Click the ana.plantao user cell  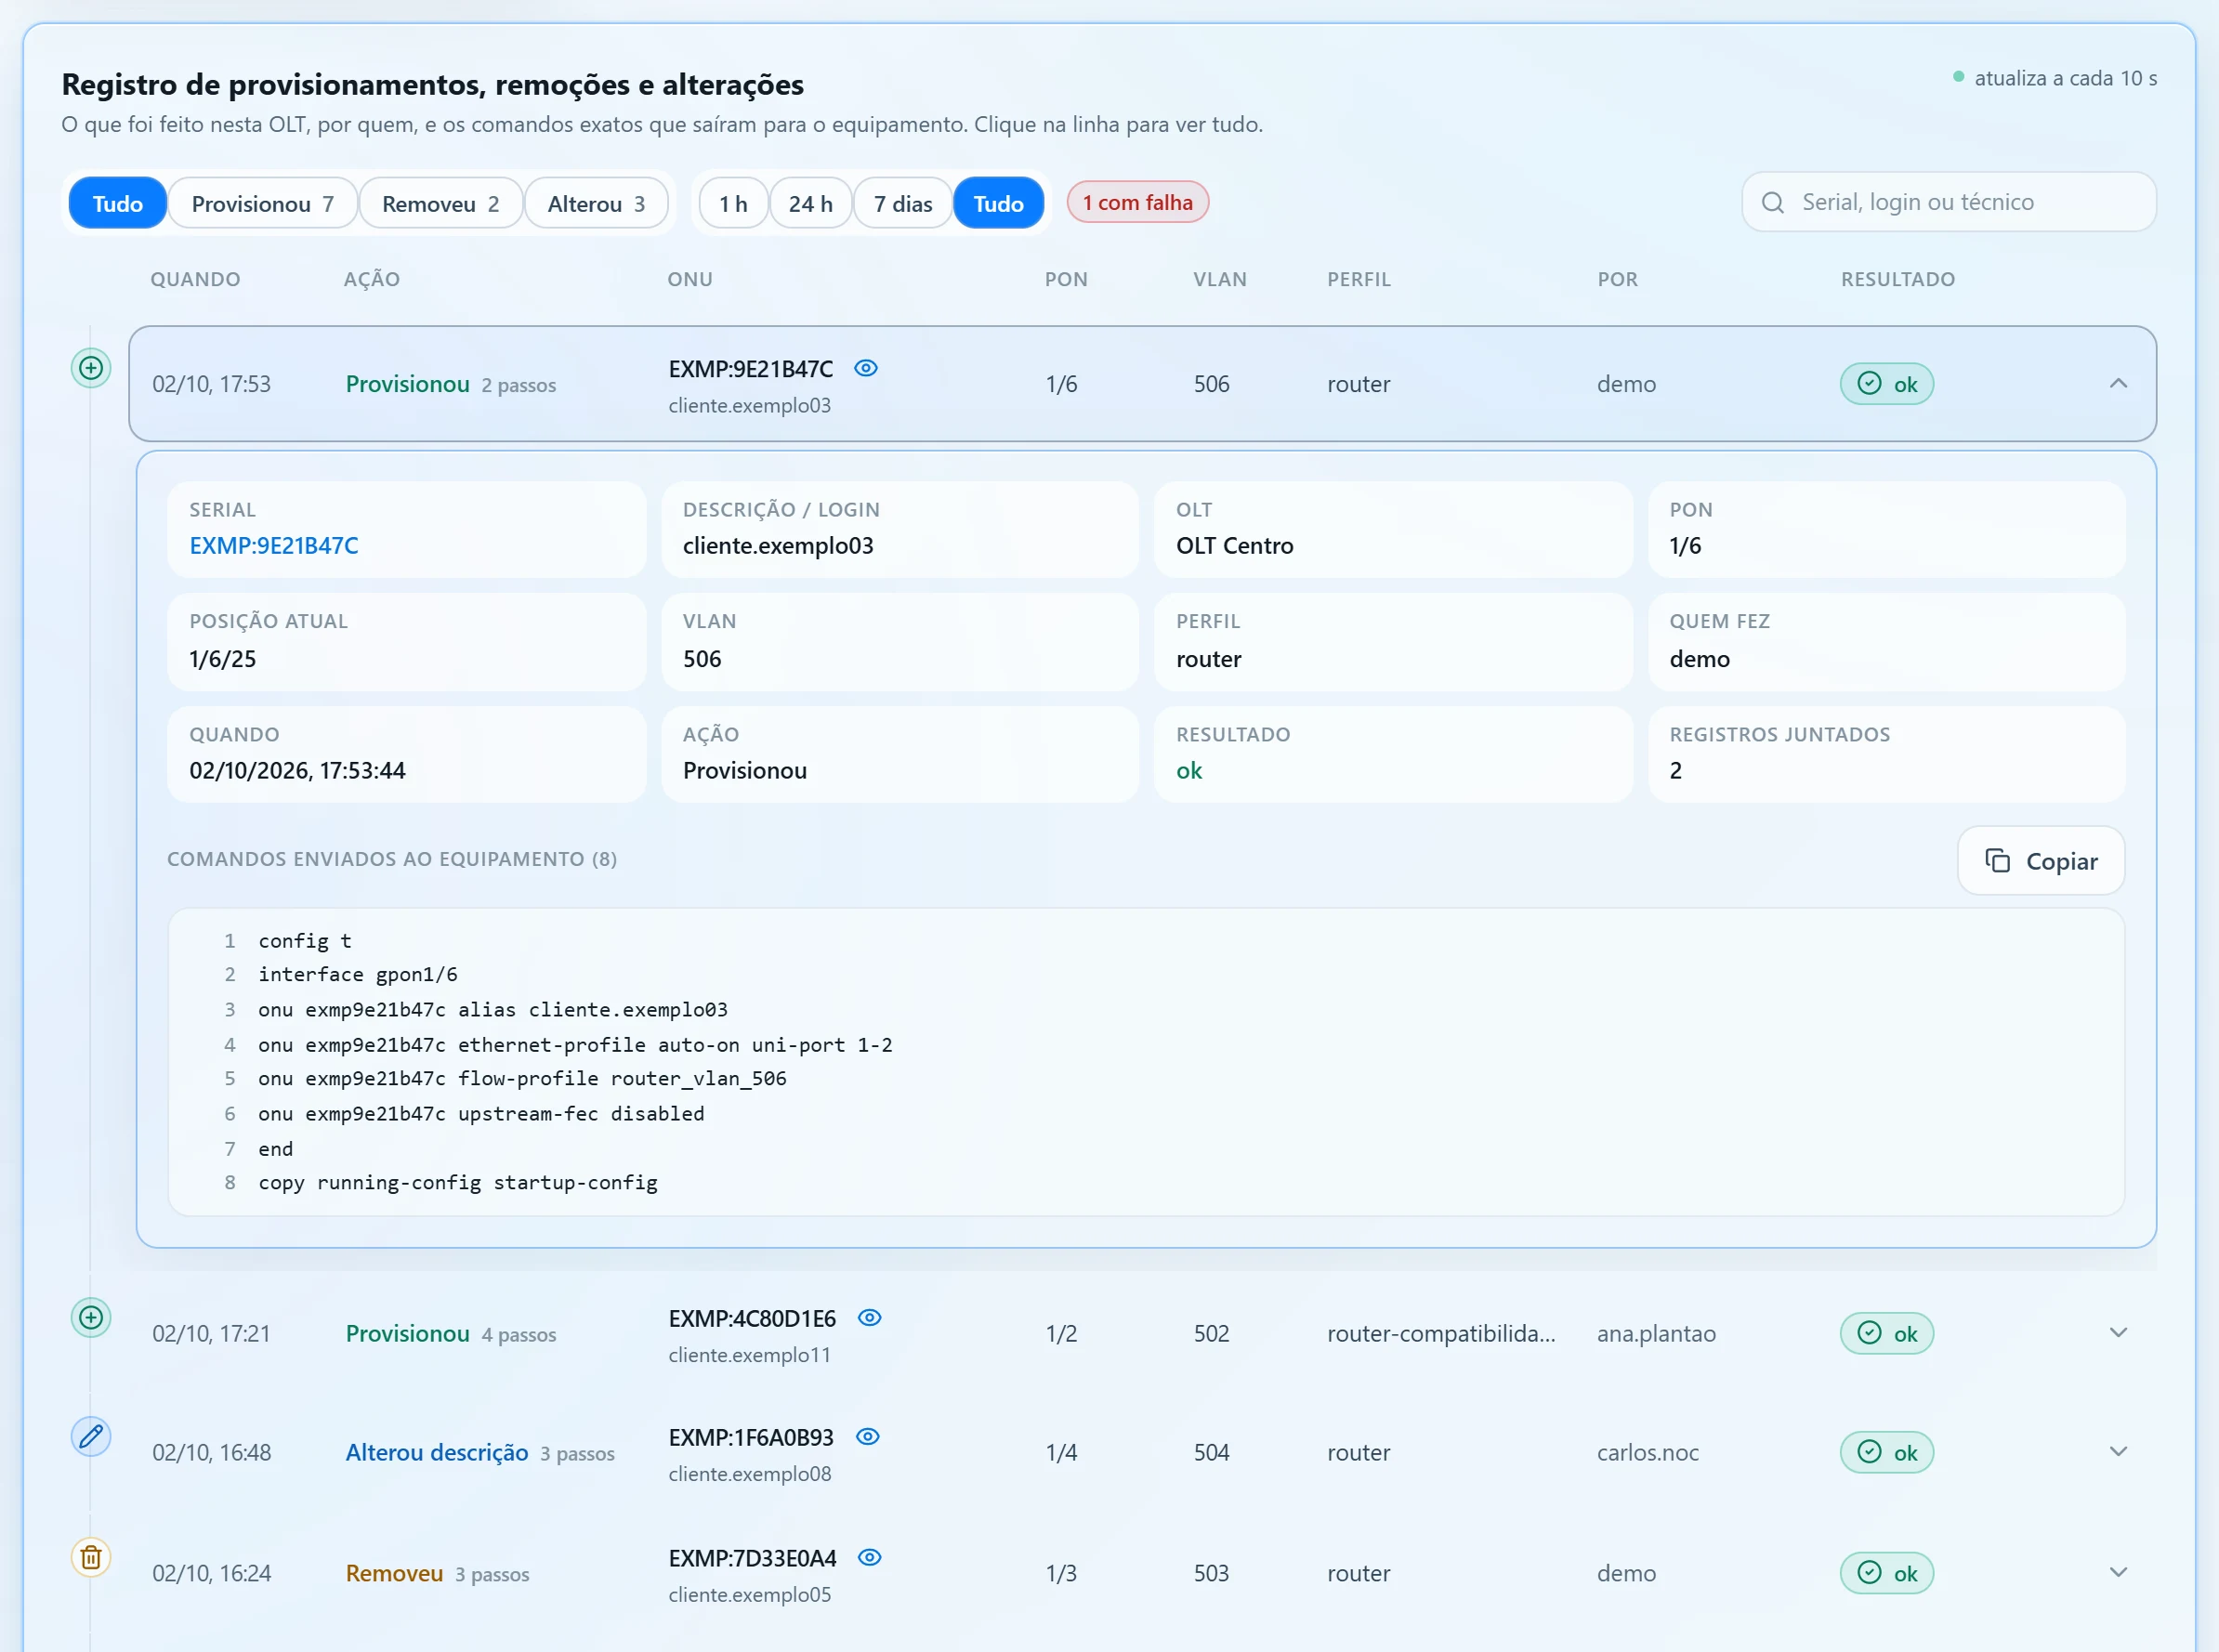(1656, 1333)
